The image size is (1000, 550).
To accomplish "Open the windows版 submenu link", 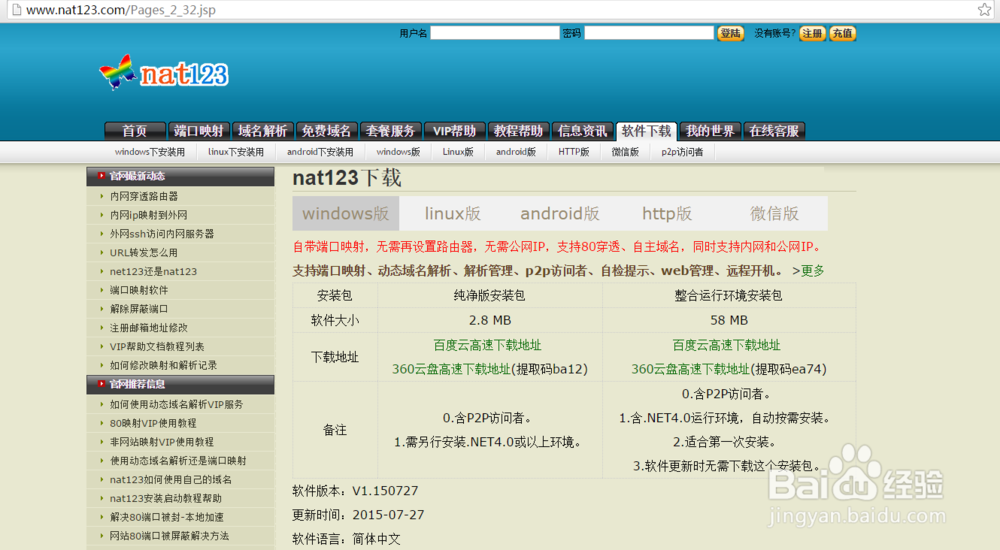I will click(x=399, y=152).
